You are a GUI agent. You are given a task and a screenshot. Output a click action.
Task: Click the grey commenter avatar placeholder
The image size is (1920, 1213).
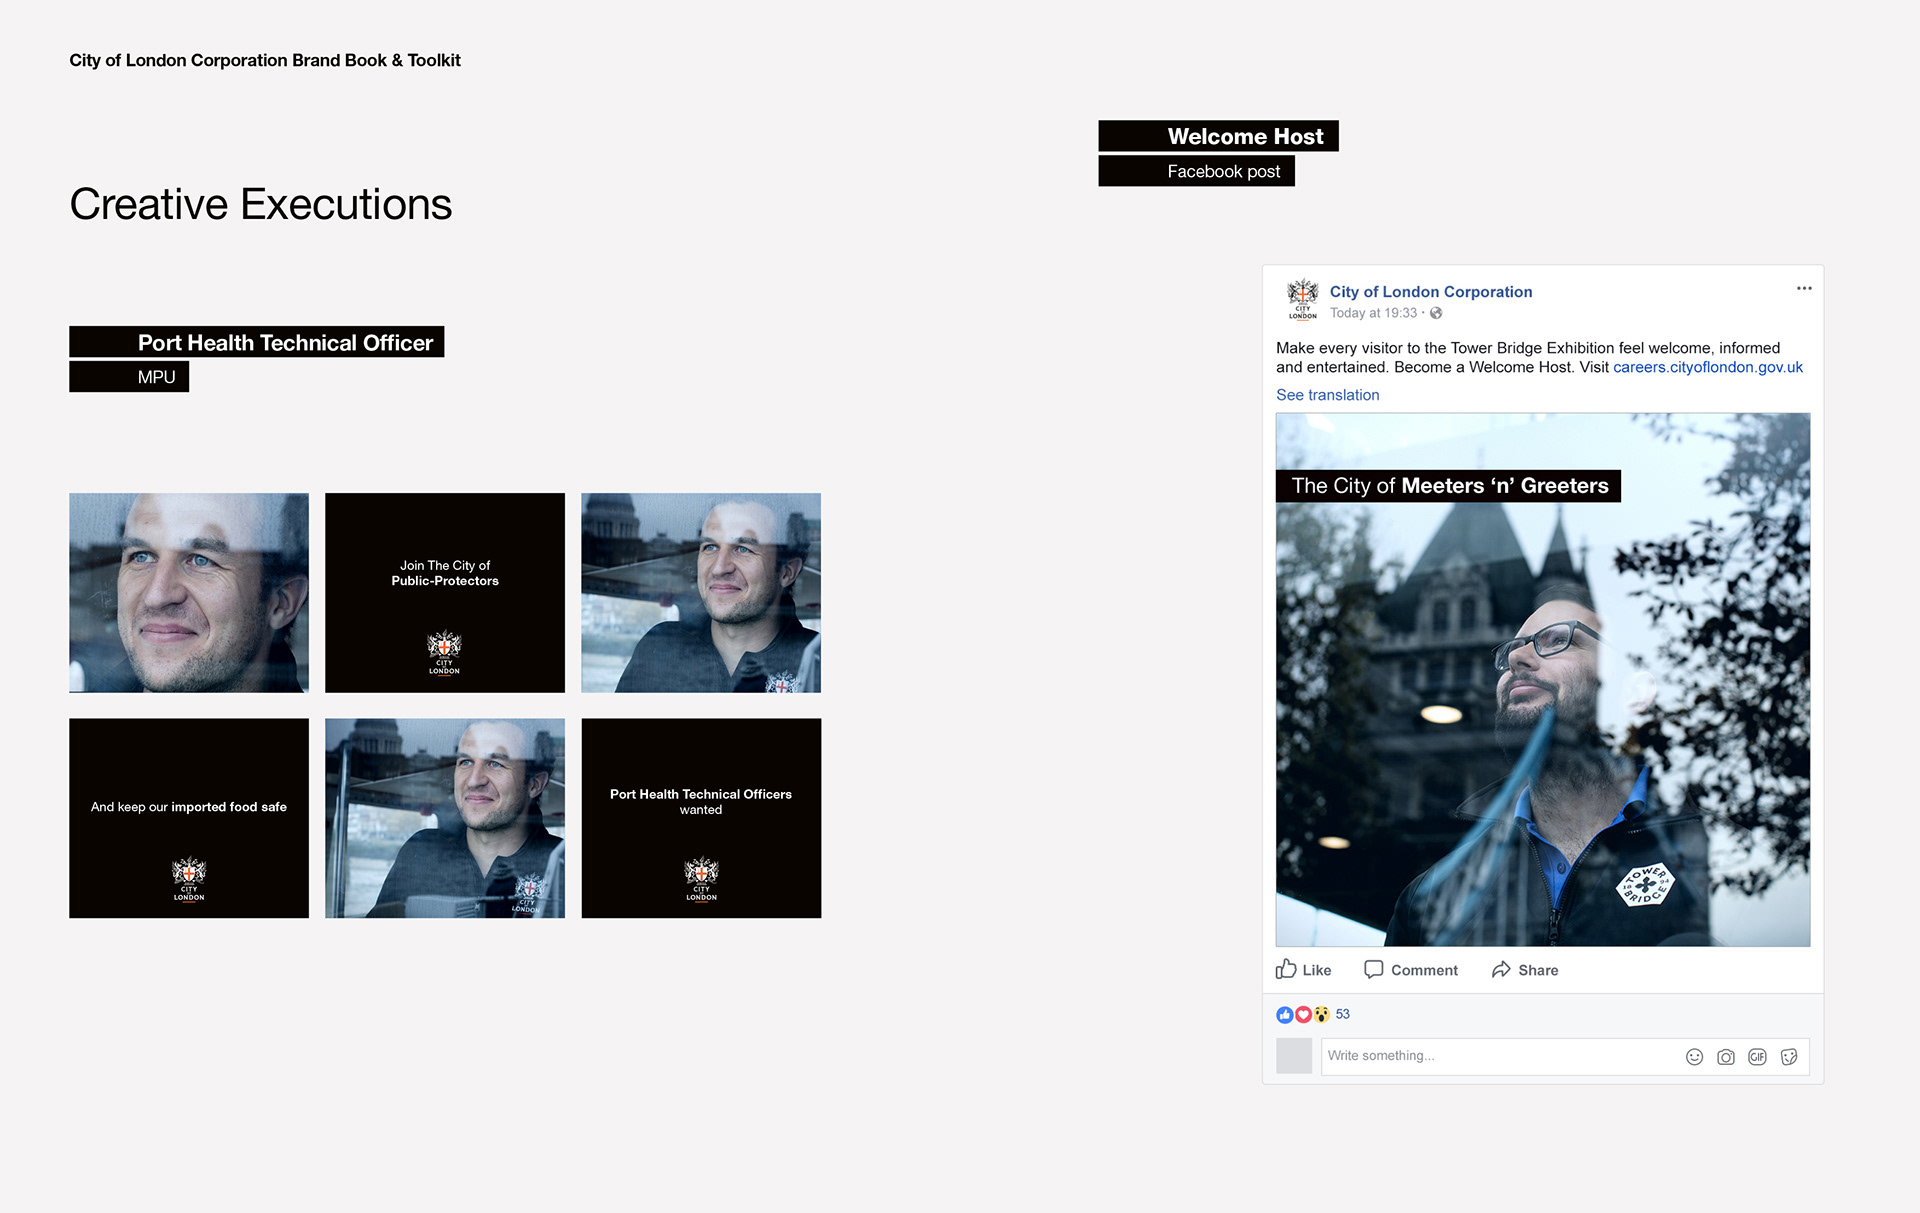[x=1294, y=1056]
